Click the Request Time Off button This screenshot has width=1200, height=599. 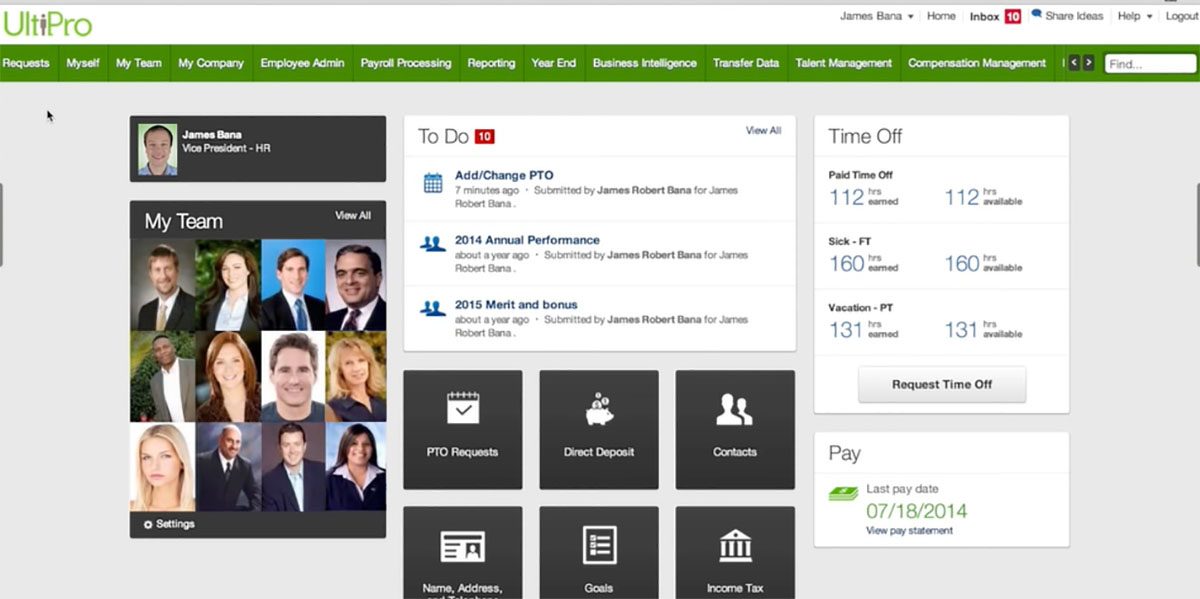tap(941, 384)
